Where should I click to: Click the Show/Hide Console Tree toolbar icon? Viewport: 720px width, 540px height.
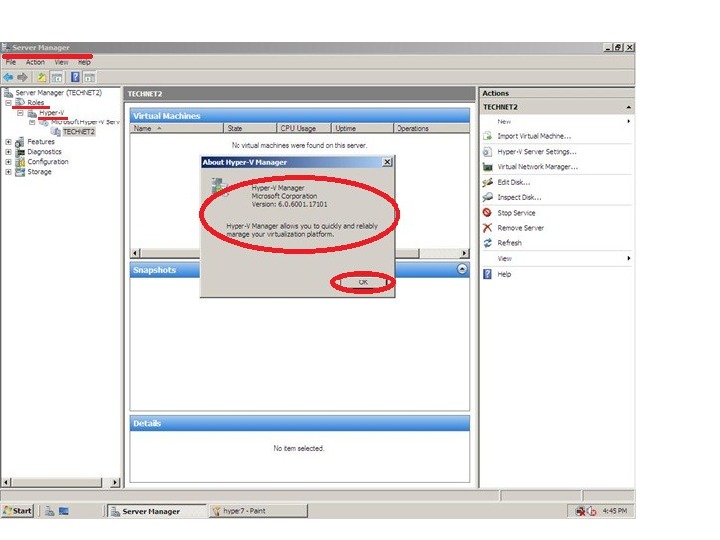(57, 77)
